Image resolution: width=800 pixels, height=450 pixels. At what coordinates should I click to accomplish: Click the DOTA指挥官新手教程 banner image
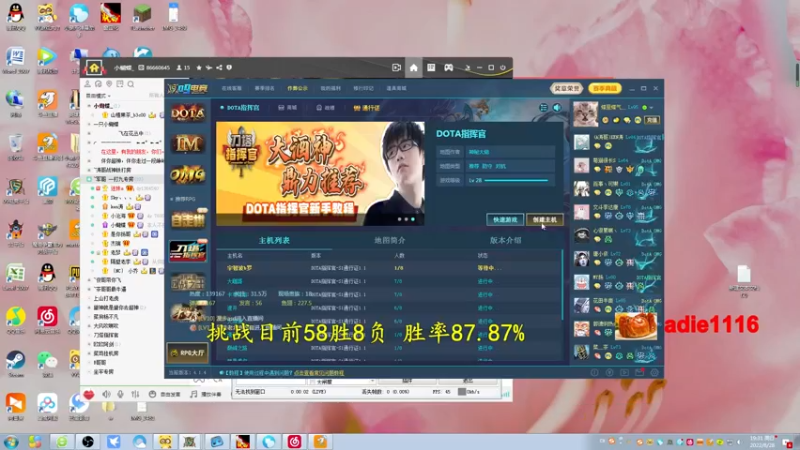tap(320, 173)
